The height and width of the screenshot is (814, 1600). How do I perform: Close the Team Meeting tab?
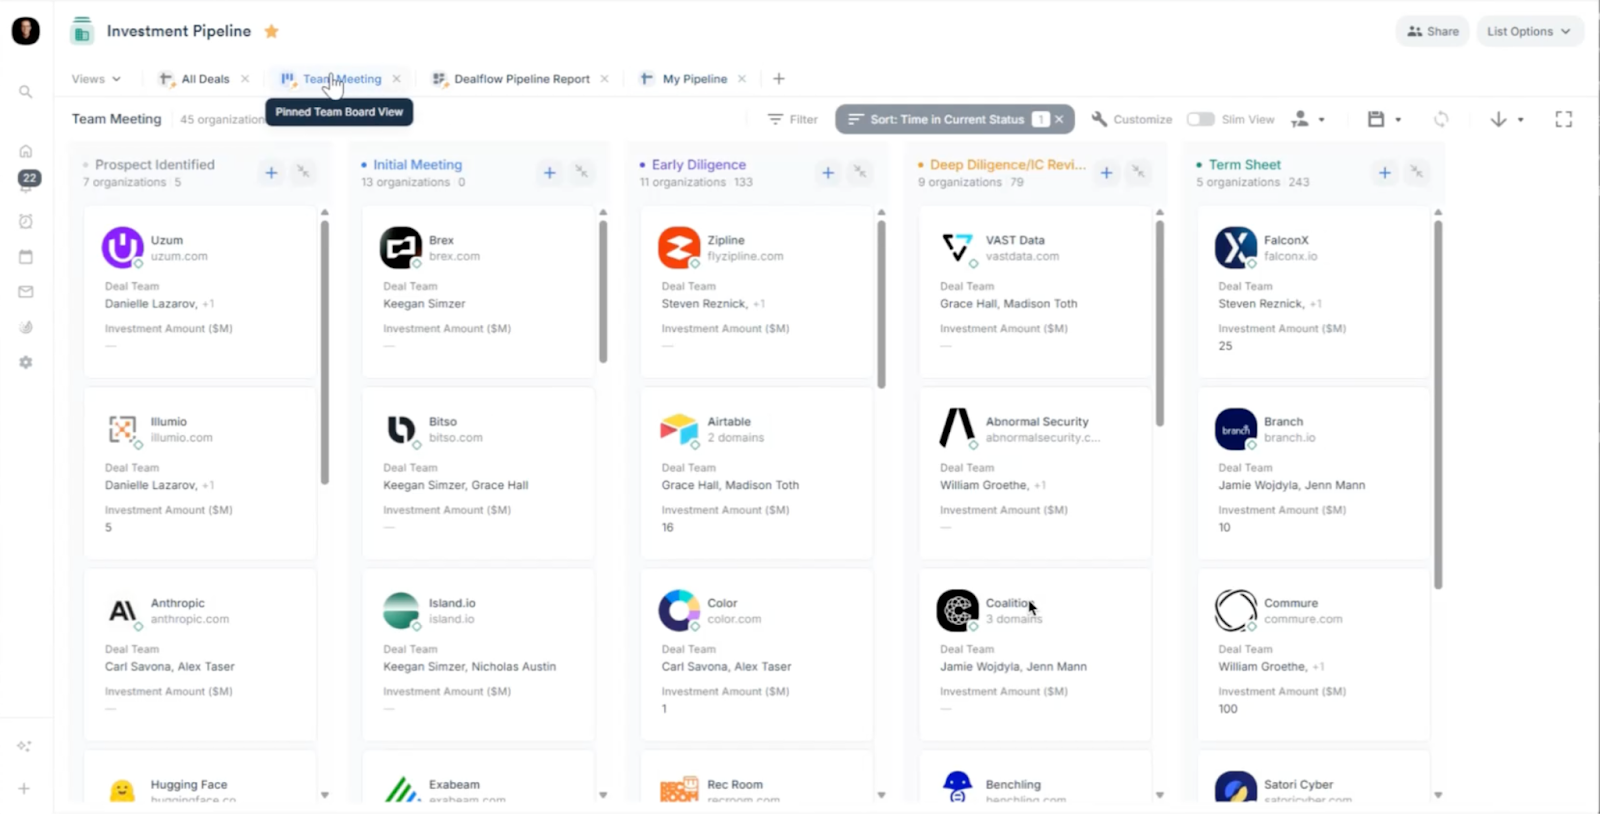tap(397, 79)
